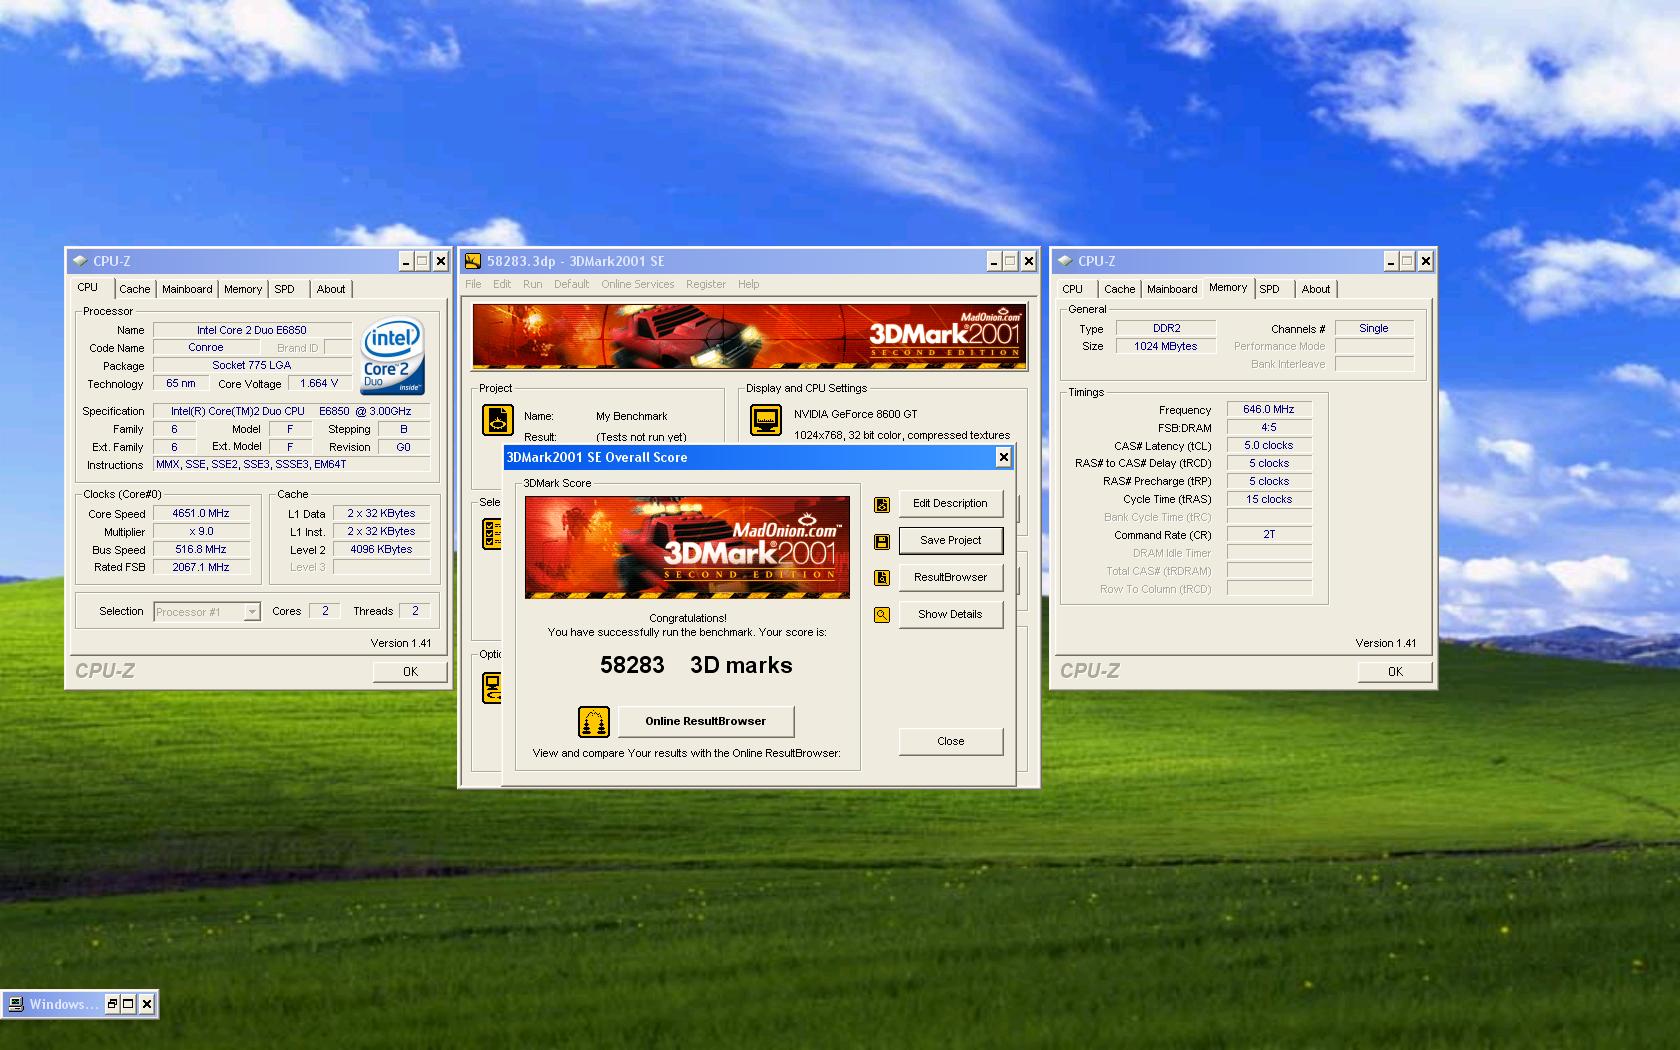Click the monitor icon in Display settings

[x=766, y=420]
